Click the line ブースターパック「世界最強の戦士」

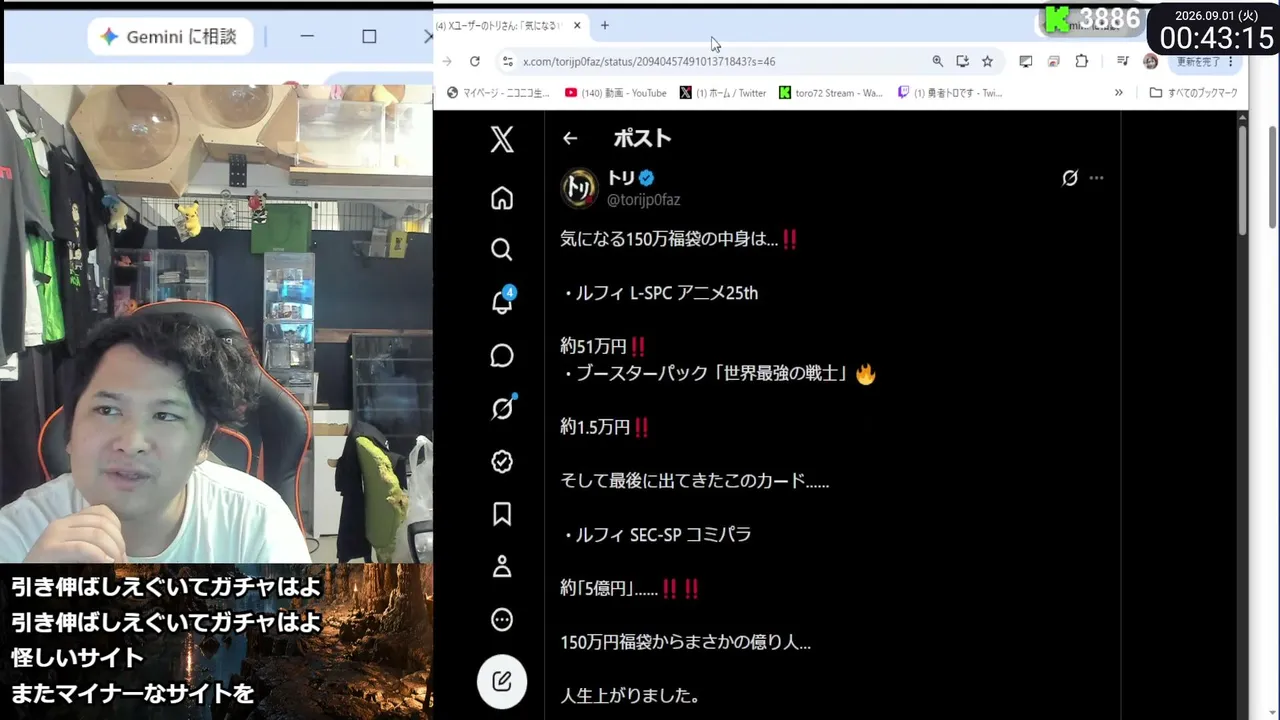click(718, 374)
